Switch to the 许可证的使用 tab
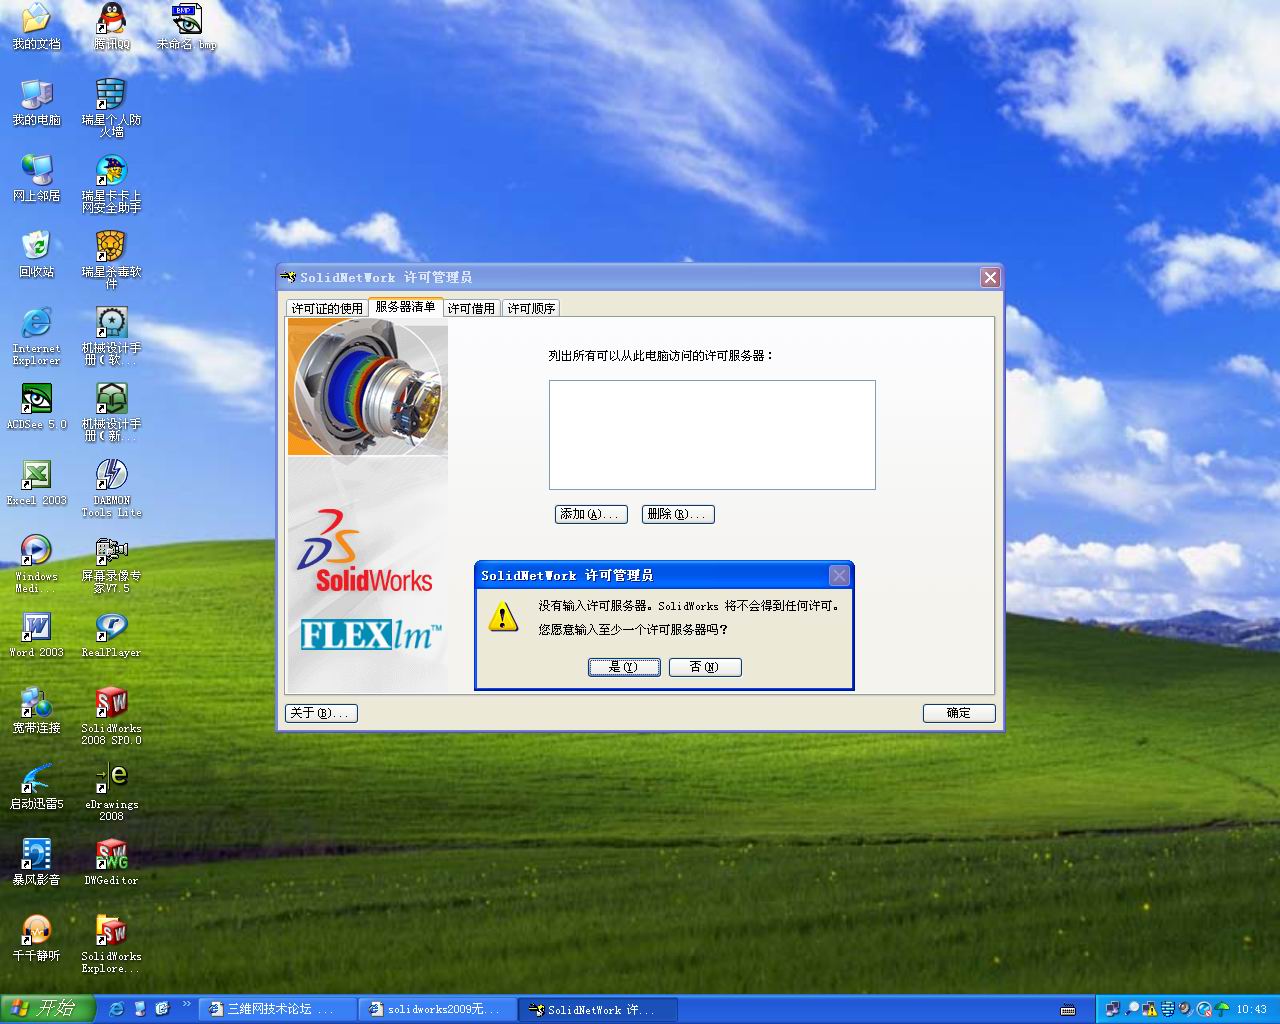 pos(327,308)
